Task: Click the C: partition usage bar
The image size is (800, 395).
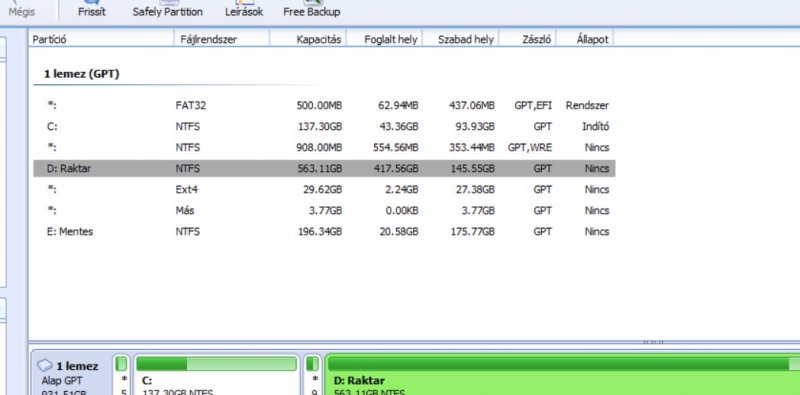Action: coord(216,364)
